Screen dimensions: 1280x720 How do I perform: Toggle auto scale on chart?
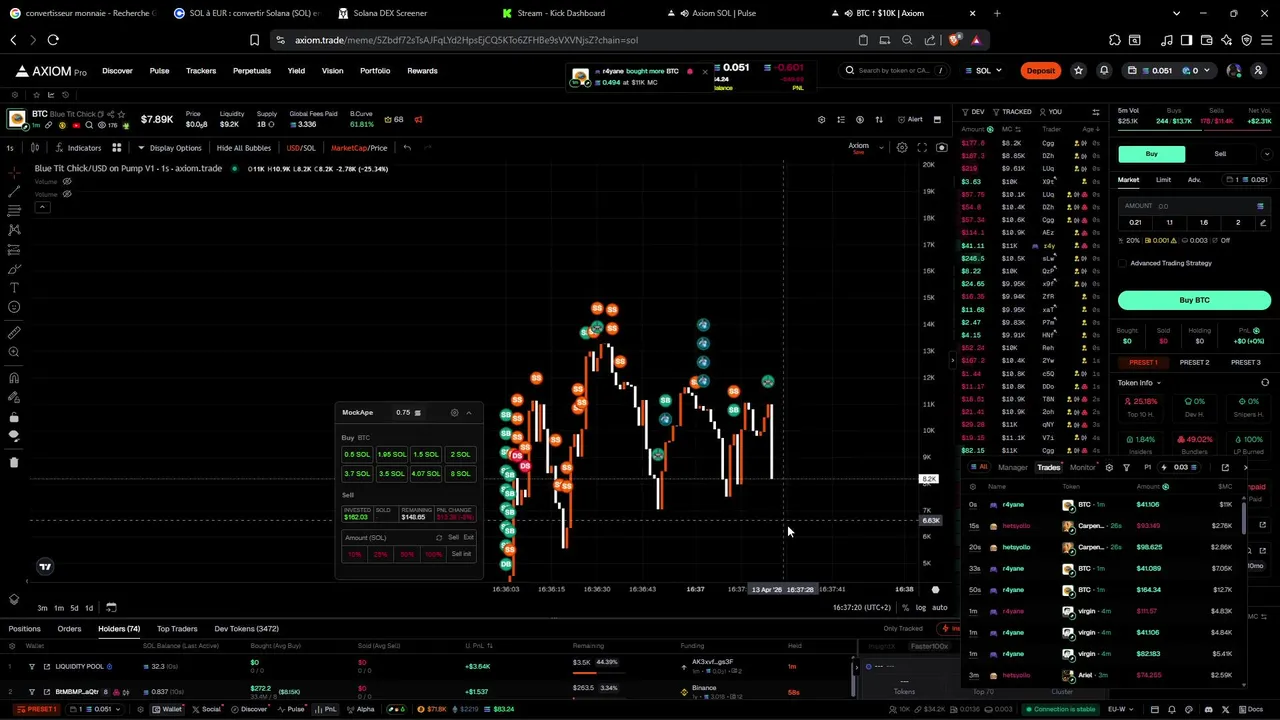coord(940,608)
